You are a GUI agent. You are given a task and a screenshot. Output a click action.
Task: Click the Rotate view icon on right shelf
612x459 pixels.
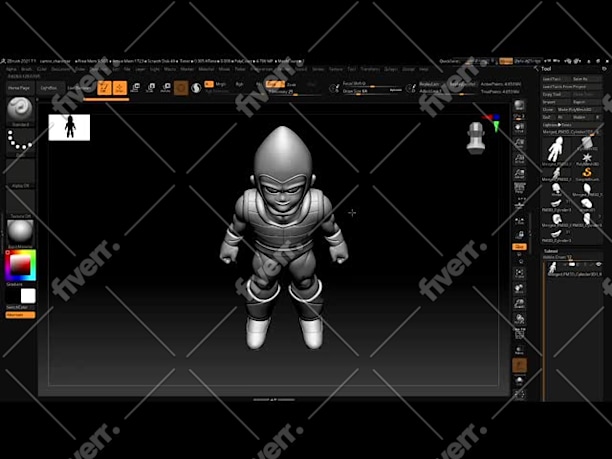[519, 319]
